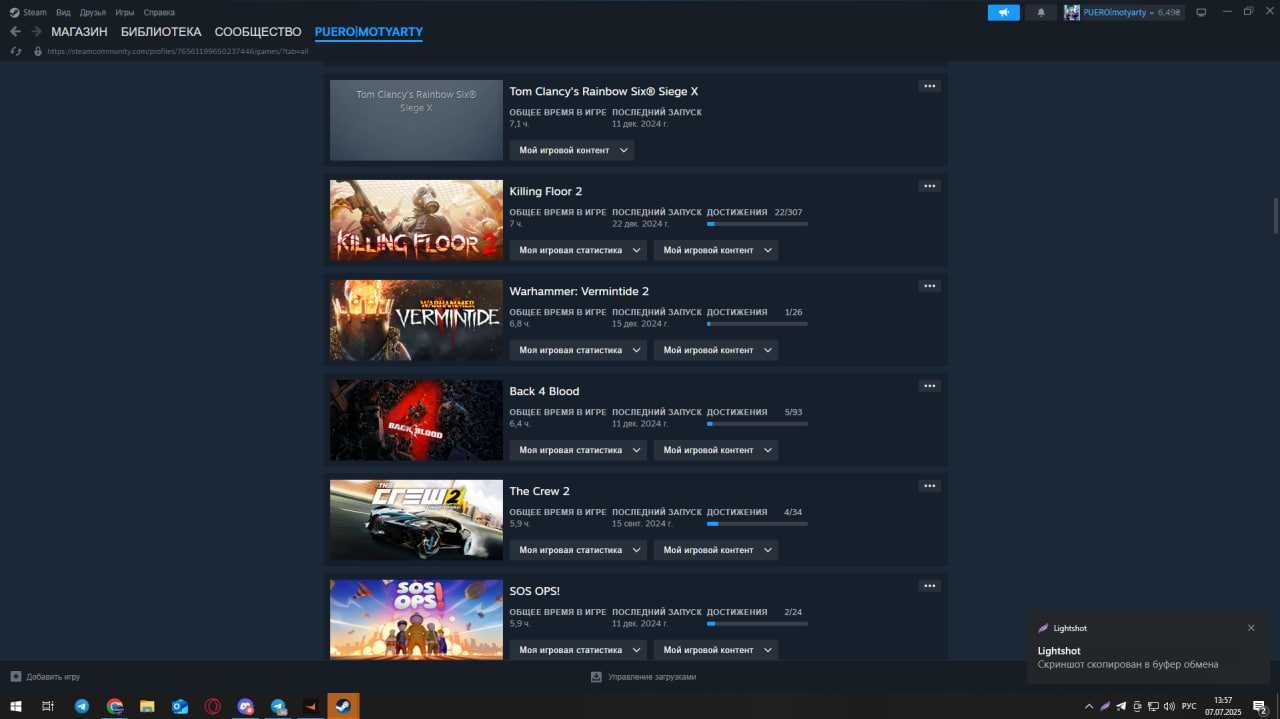Open the Killing Floor 2 title link
Viewport: 1280px width, 719px height.
pyautogui.click(x=546, y=191)
